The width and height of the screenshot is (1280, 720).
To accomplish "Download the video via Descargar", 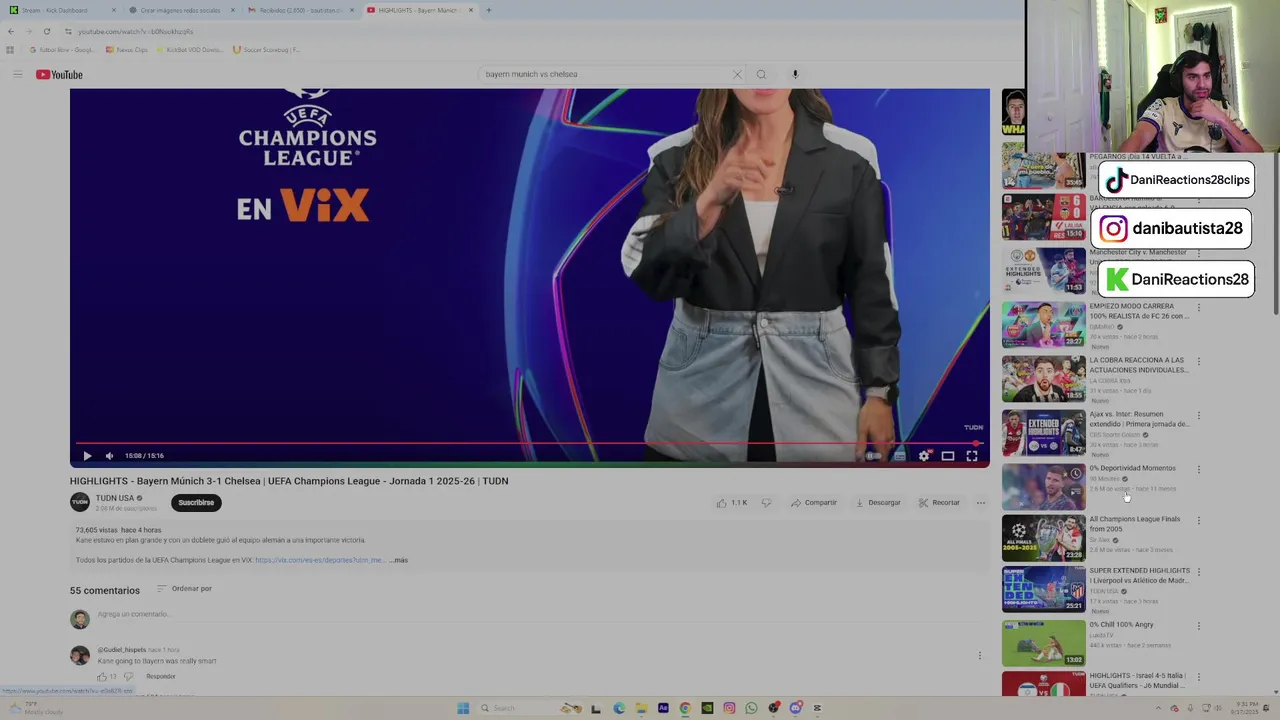I will (x=878, y=503).
